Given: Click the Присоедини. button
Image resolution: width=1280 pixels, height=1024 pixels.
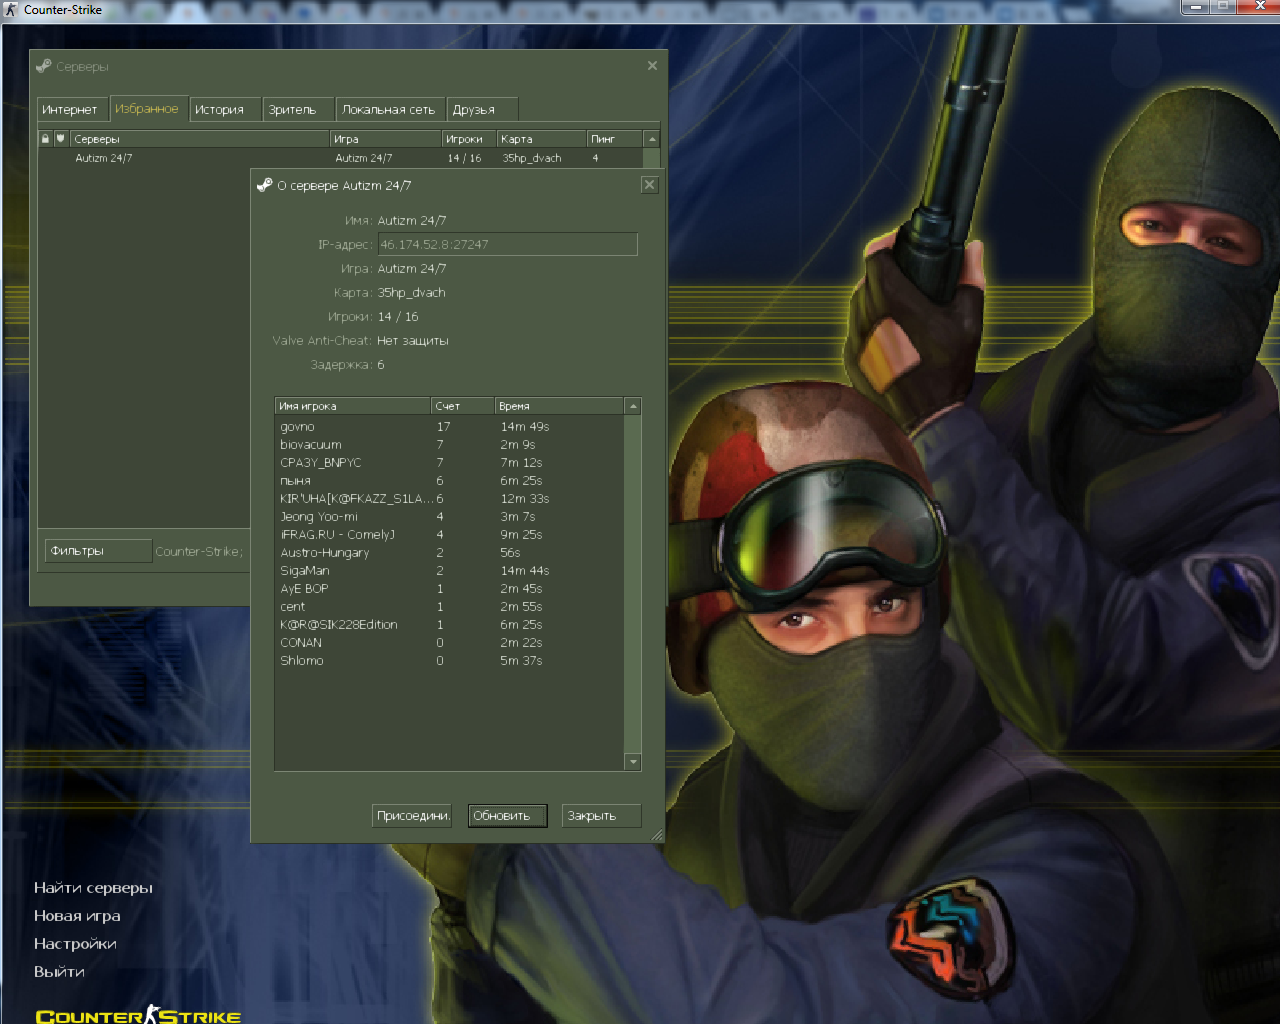Looking at the screenshot, I should tap(412, 816).
